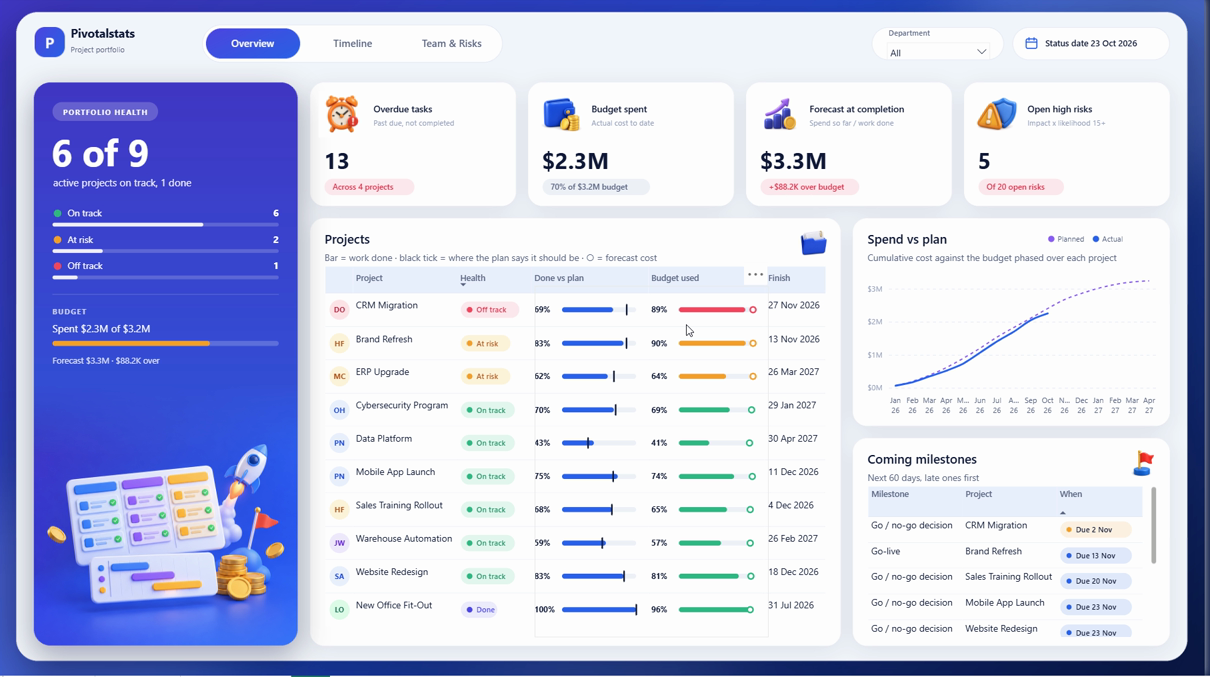This screenshot has height=677, width=1210.
Task: Click the chart icon on Forecast at completion
Action: click(779, 114)
